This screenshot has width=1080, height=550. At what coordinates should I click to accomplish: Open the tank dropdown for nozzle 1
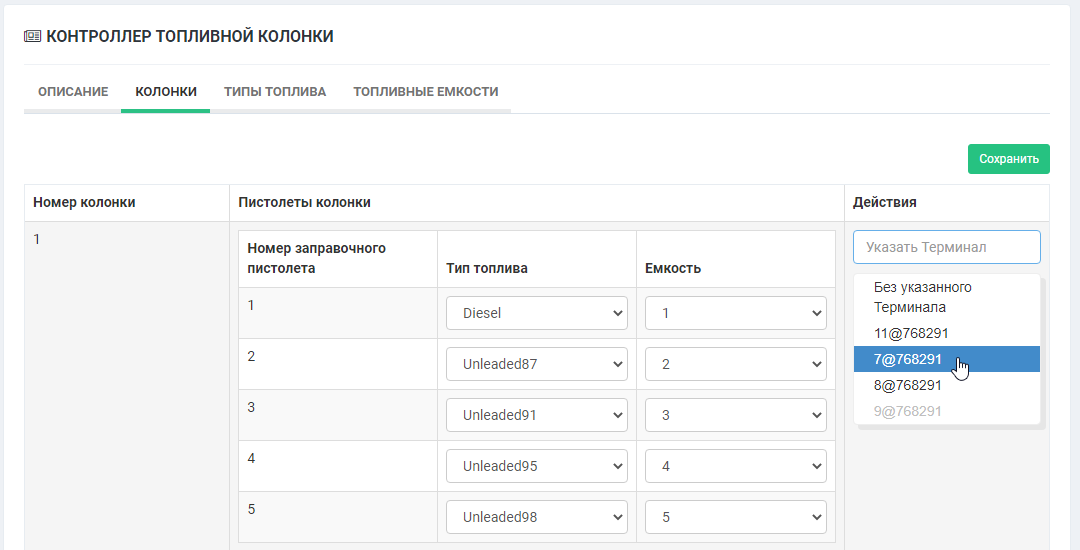[x=736, y=313]
